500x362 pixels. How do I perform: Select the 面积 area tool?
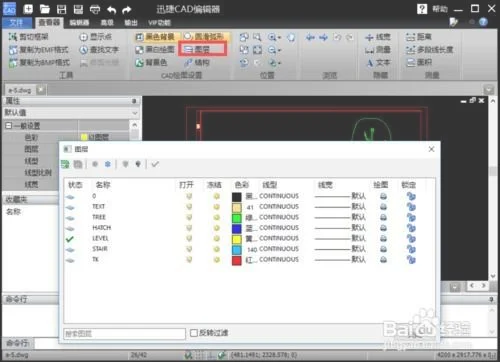coord(419,62)
